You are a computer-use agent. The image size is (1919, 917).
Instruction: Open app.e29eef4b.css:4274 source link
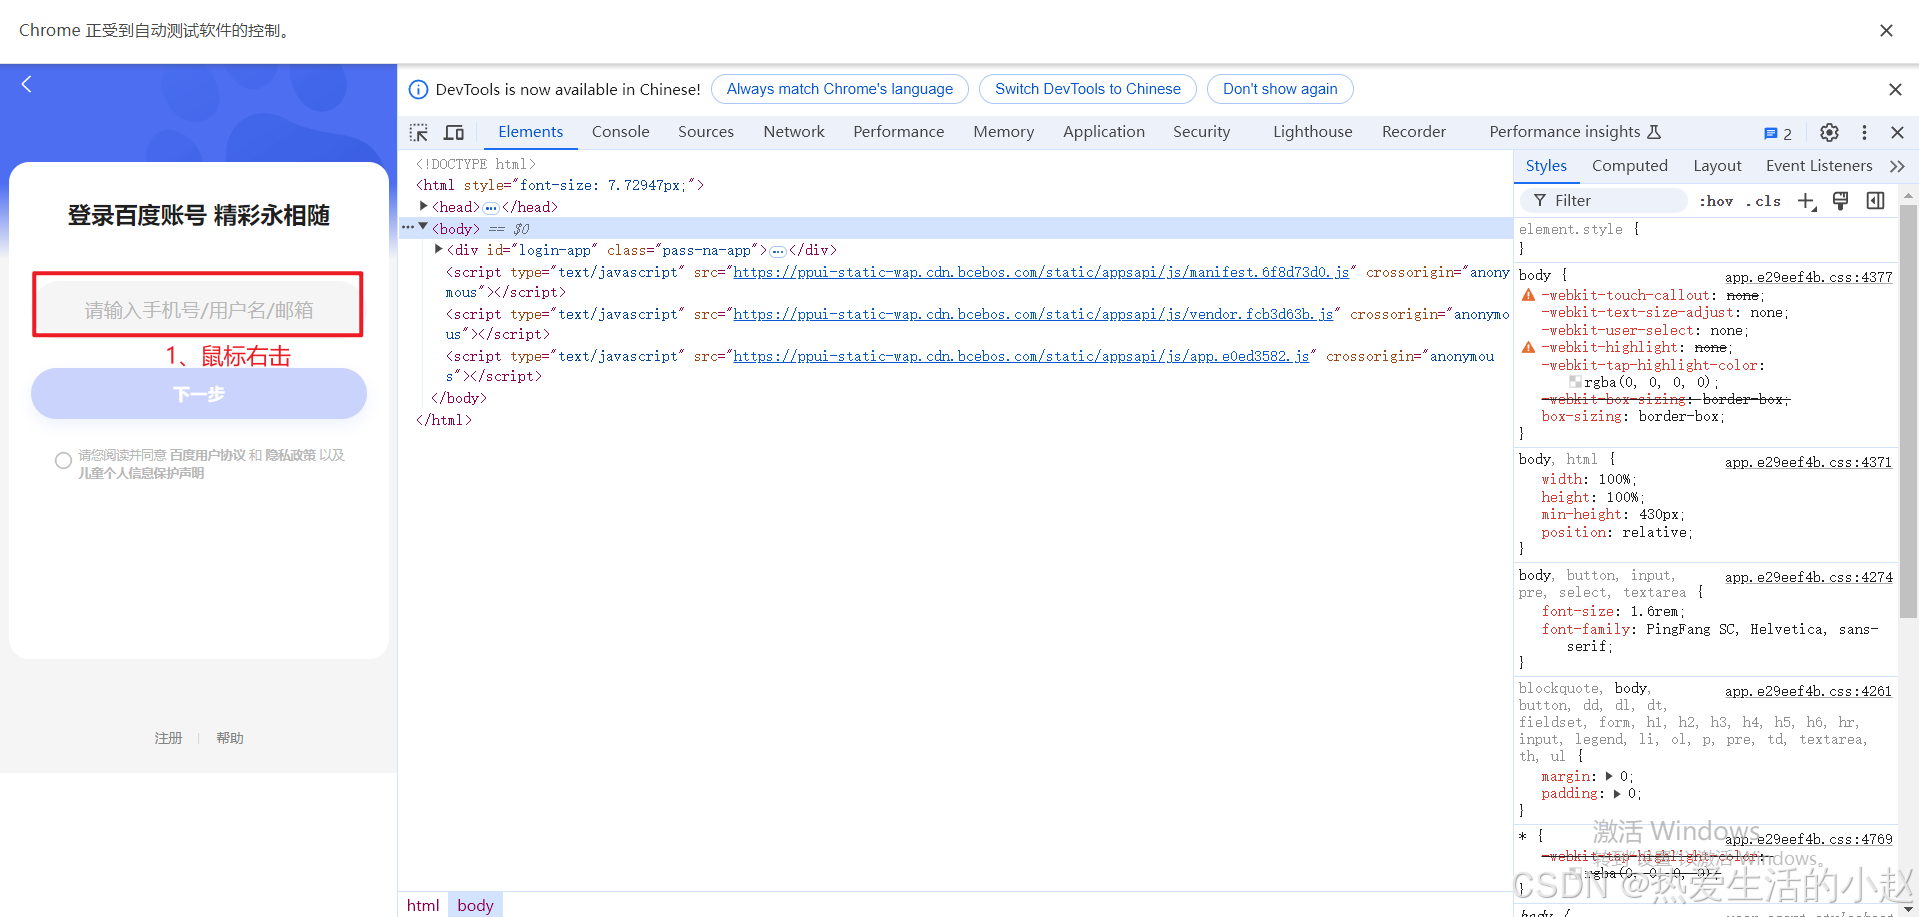[x=1808, y=577]
